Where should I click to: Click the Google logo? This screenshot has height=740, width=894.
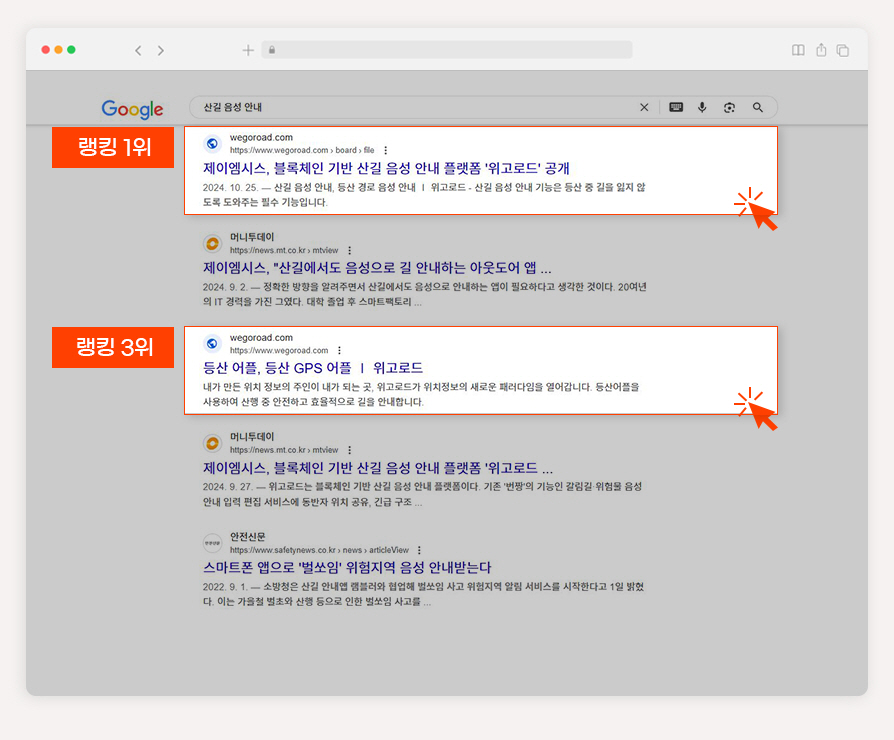click(132, 109)
